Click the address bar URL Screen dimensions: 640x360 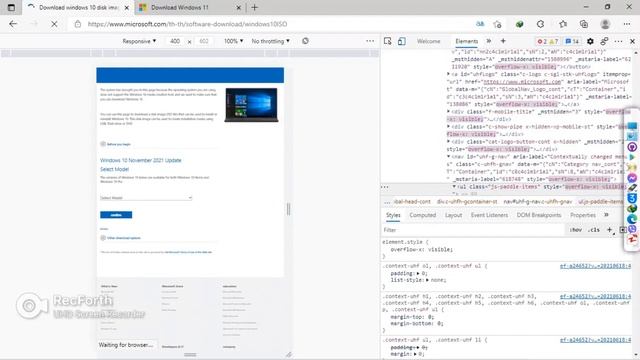tap(187, 24)
